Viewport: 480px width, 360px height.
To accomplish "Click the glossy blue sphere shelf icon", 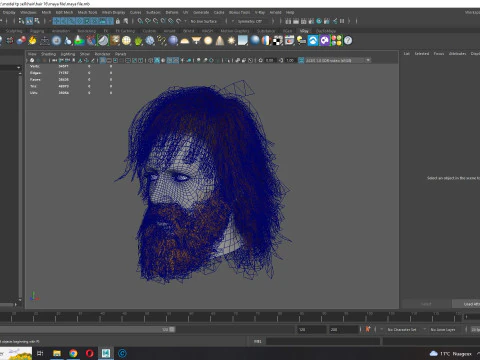I will click(255, 41).
